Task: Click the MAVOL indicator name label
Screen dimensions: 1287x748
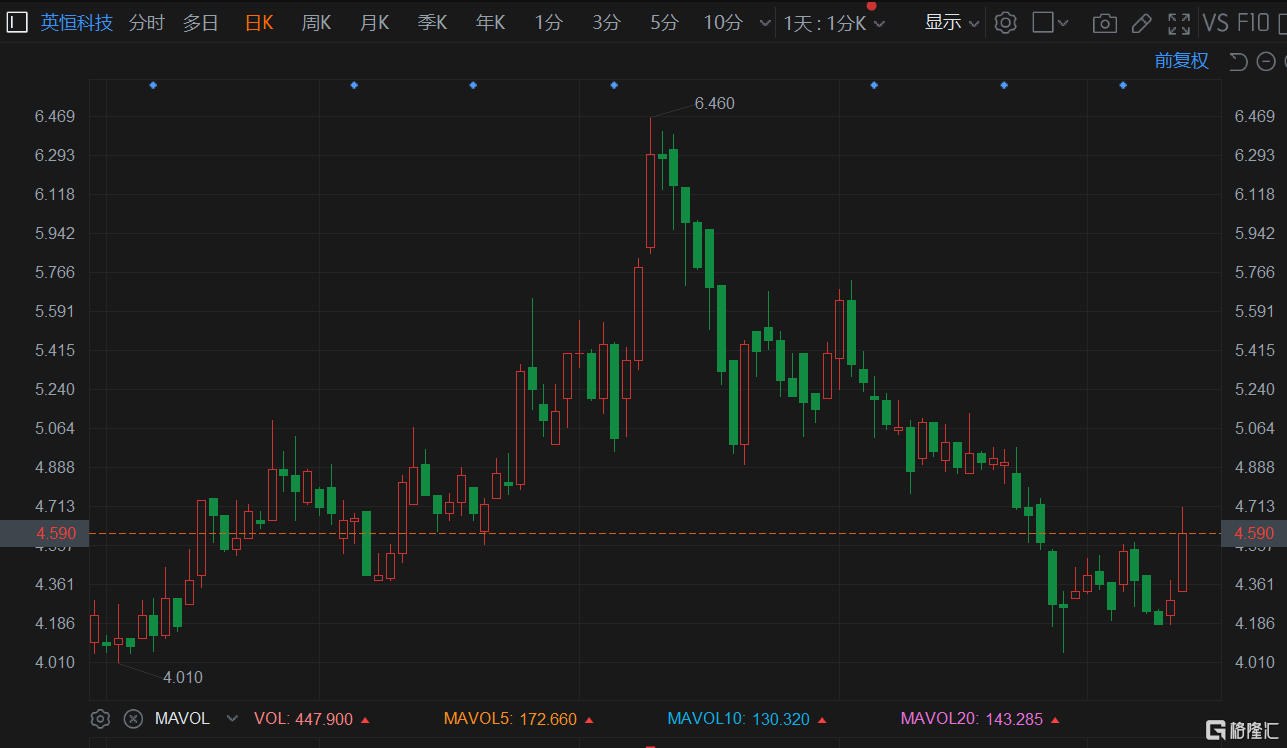Action: [x=182, y=719]
